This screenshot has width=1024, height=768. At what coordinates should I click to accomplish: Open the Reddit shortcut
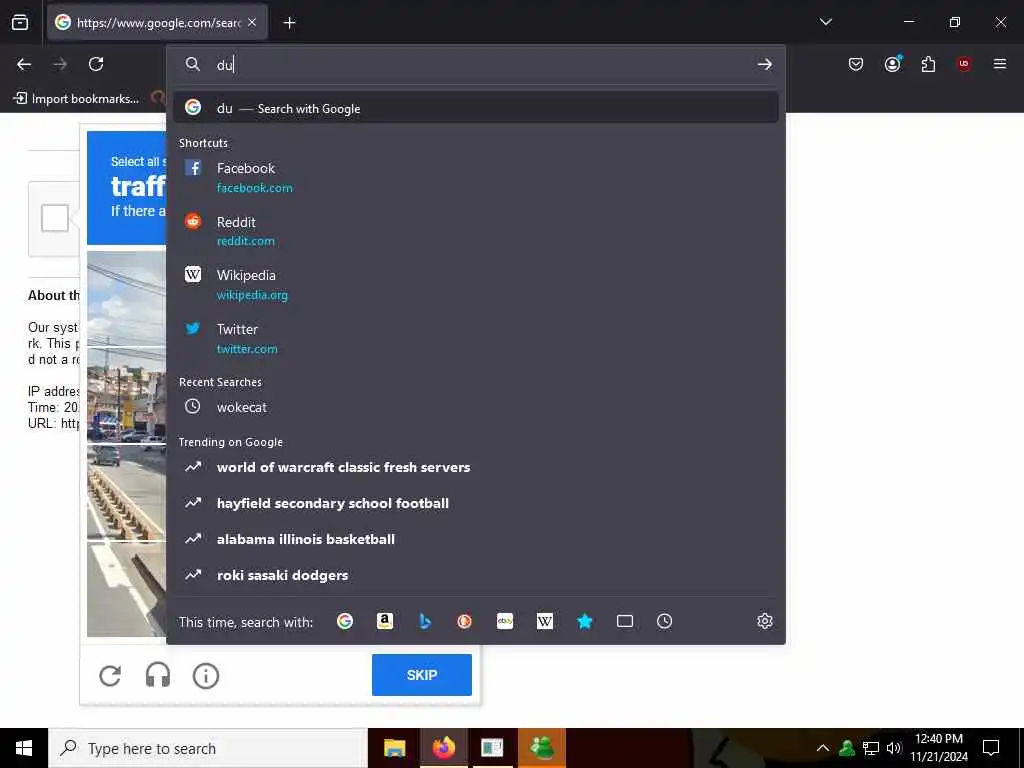475,231
